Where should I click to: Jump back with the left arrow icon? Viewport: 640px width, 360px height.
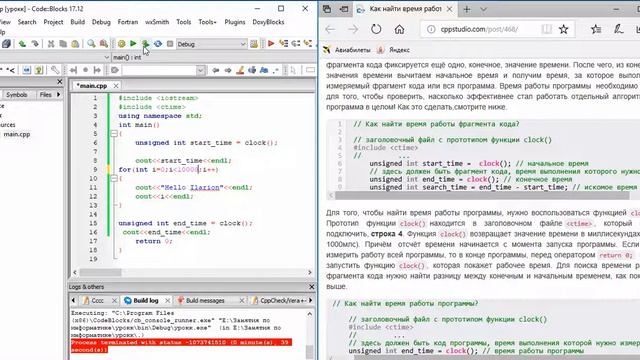[x=216, y=70]
